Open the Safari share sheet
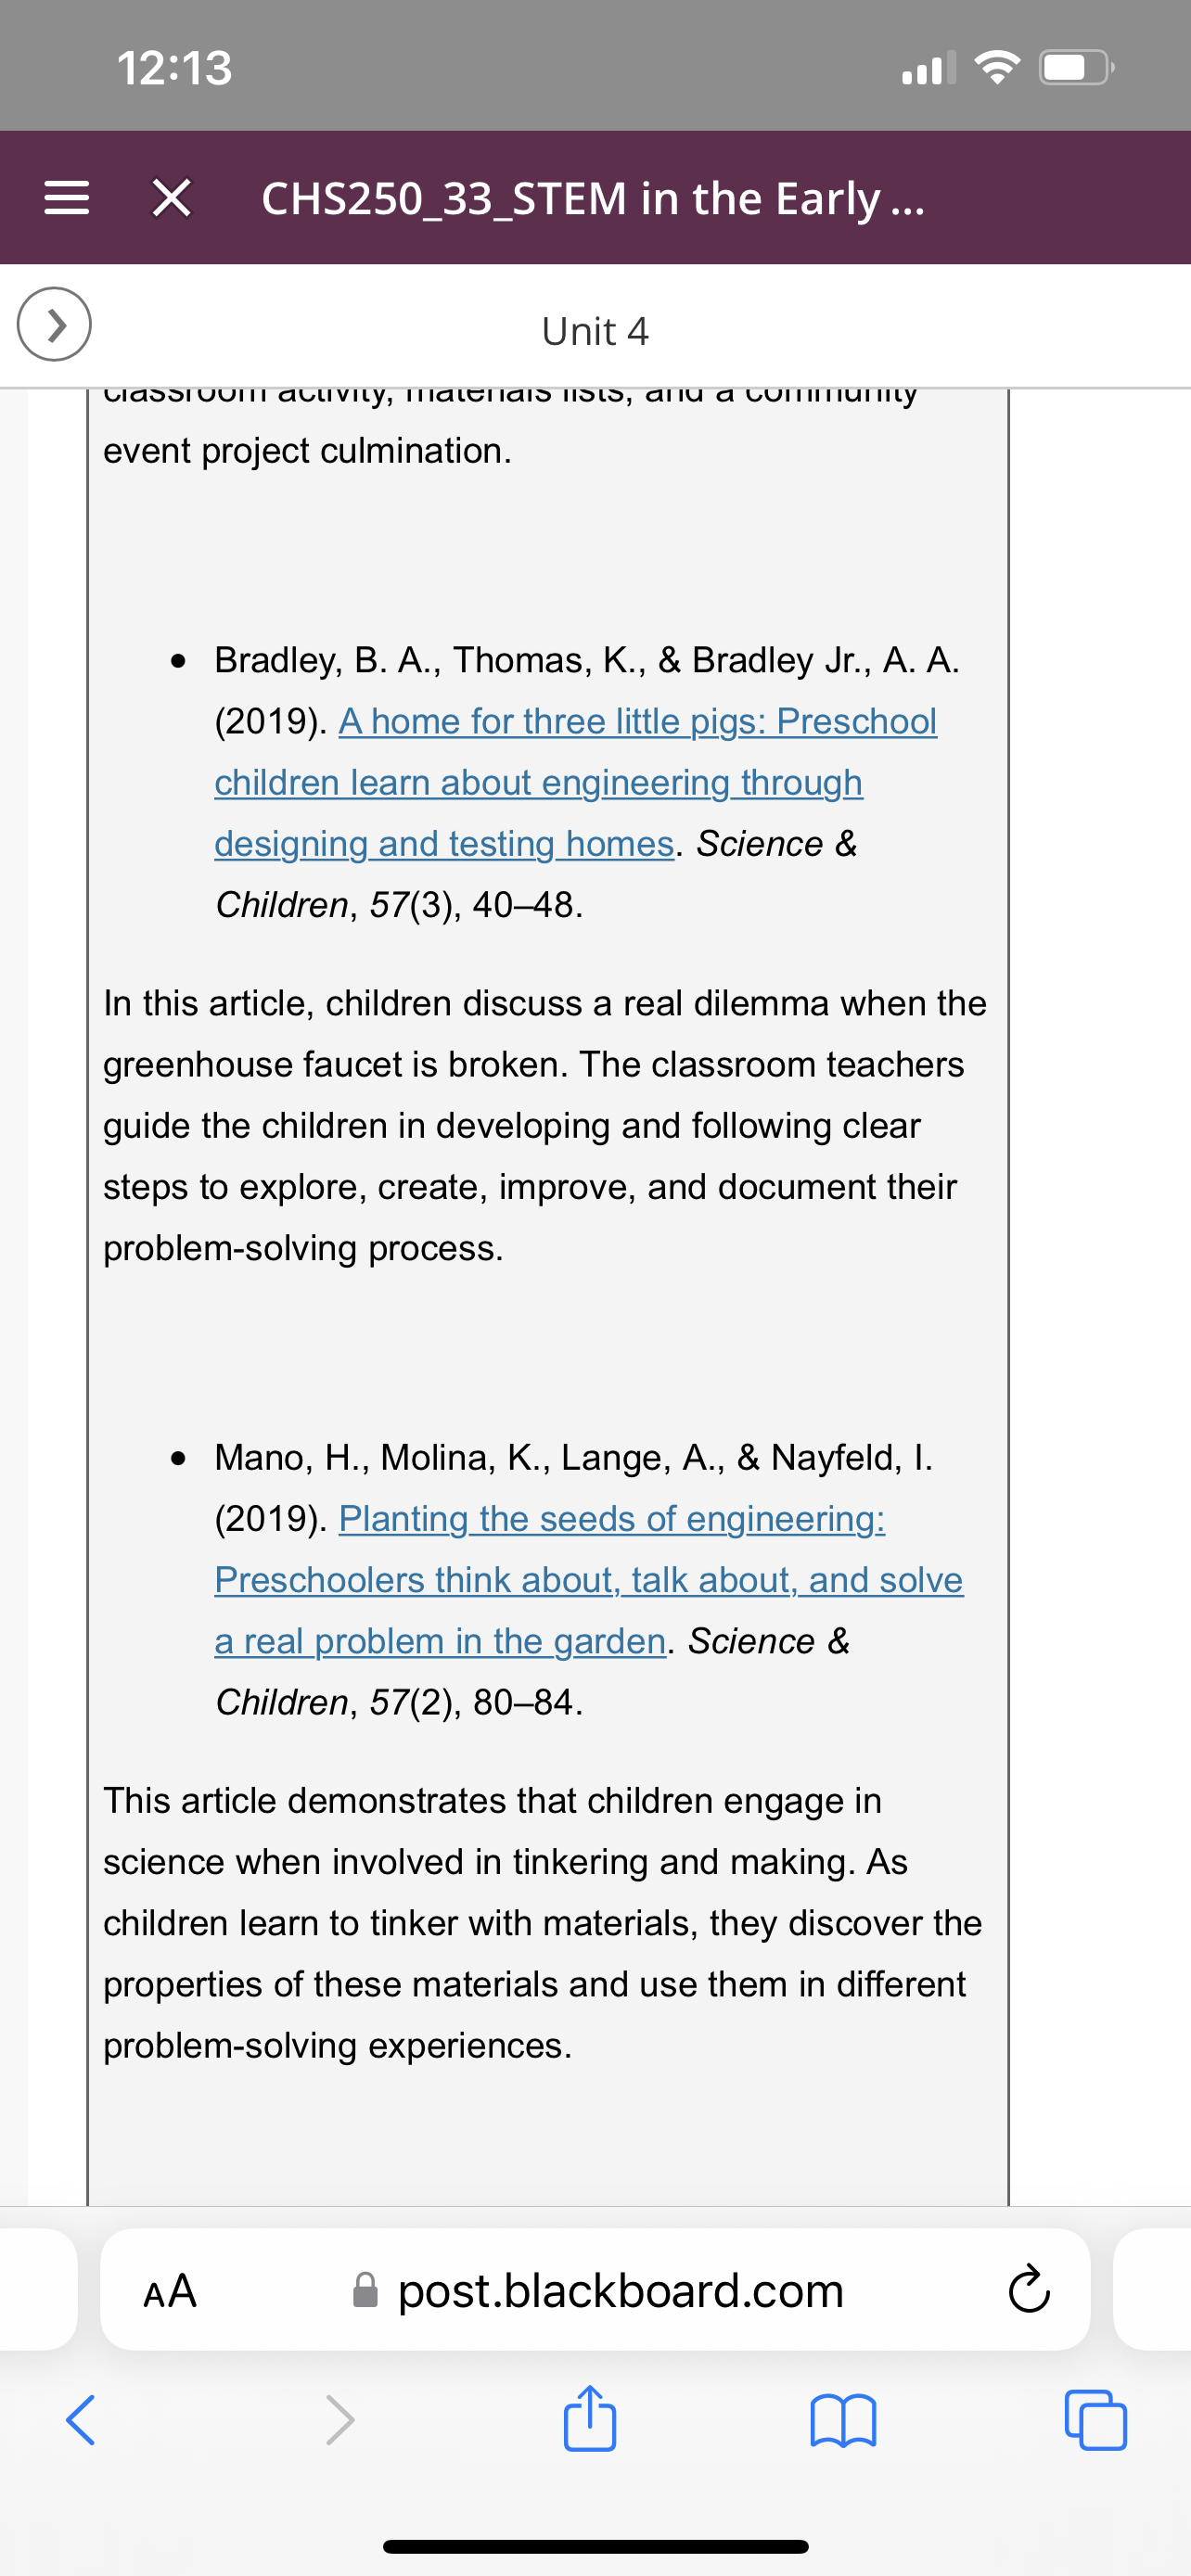This screenshot has width=1191, height=2576. [x=590, y=2418]
